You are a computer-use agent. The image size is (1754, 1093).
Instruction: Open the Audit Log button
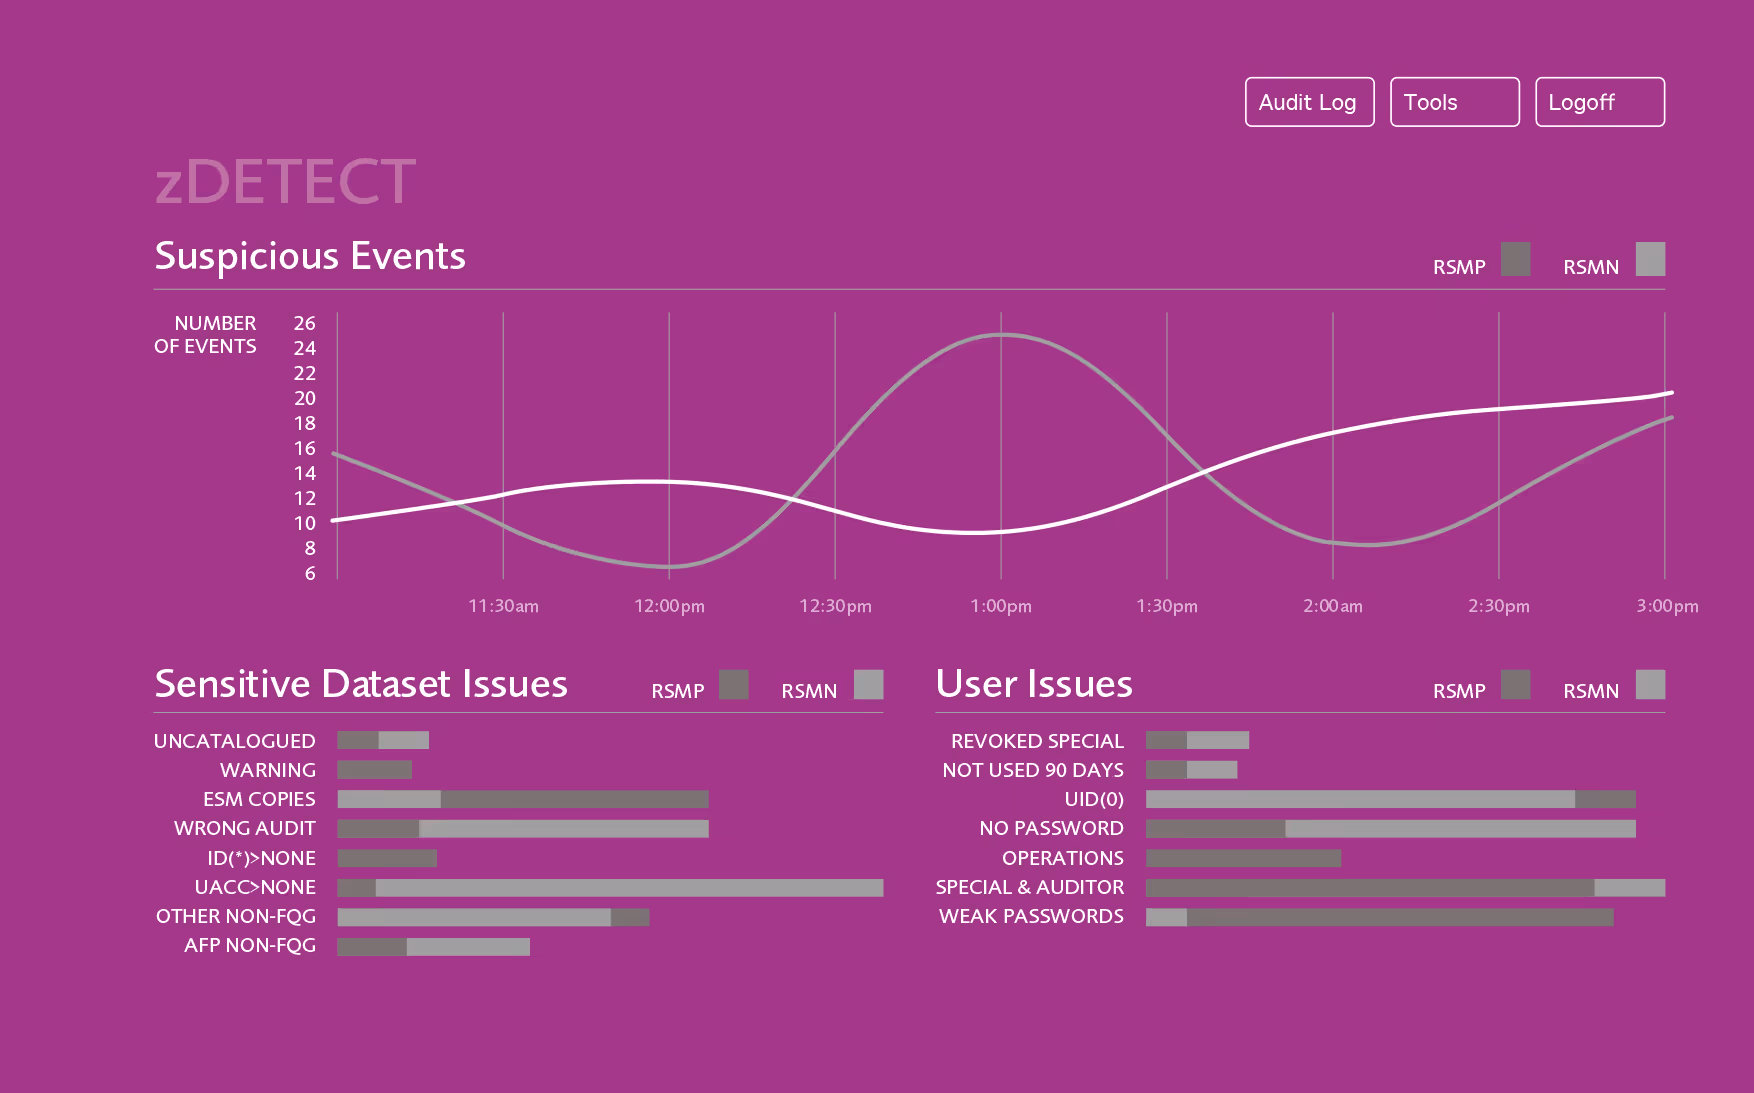(1309, 102)
